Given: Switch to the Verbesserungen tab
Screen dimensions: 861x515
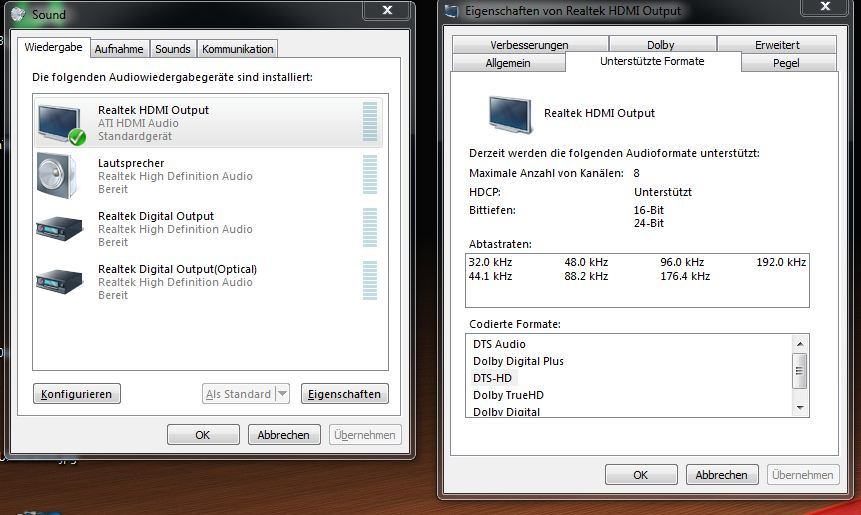Looking at the screenshot, I should tap(529, 44).
